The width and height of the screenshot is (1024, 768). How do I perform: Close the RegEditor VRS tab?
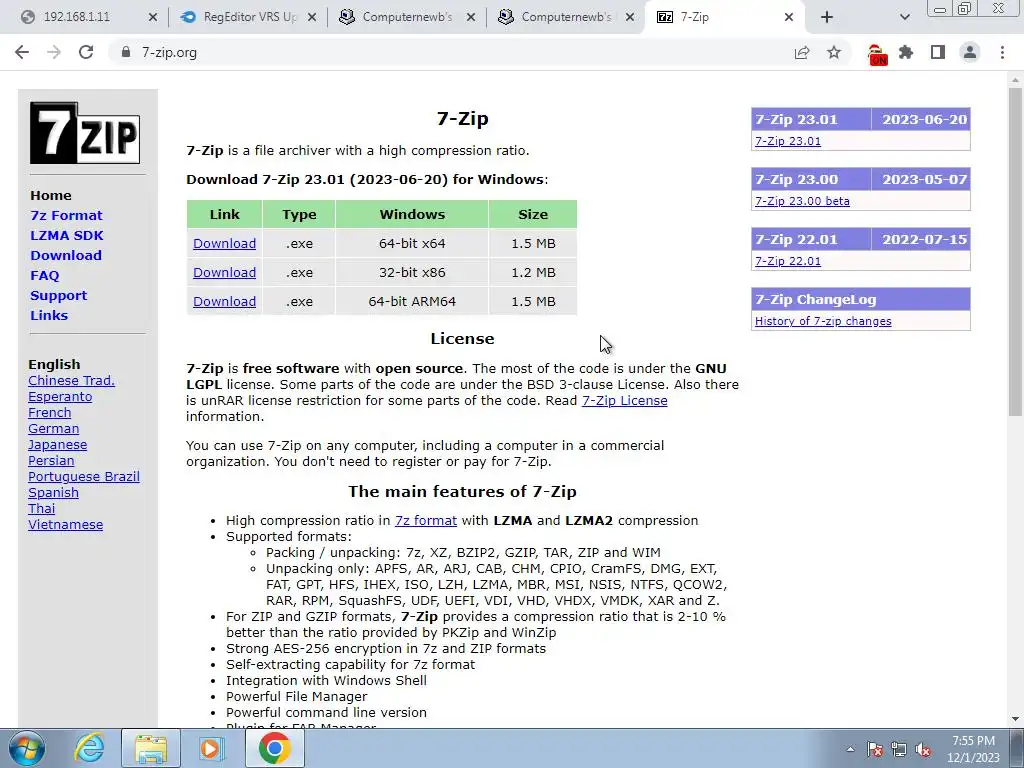(312, 18)
